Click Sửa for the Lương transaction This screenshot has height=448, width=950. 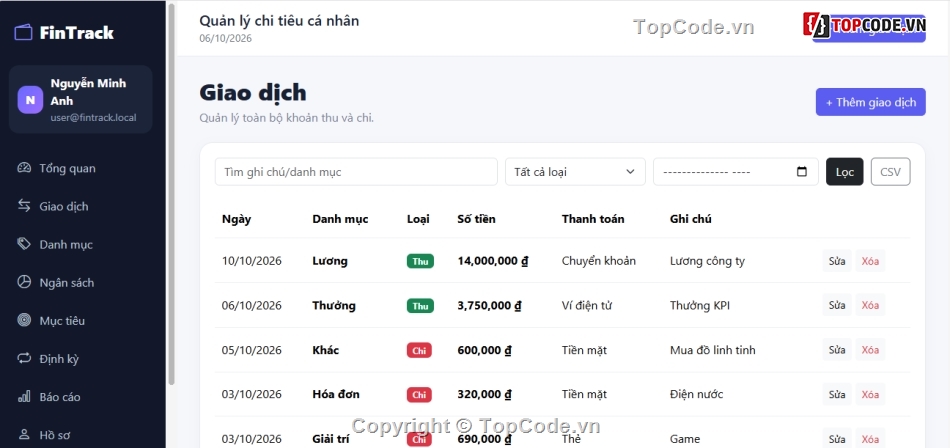coord(837,261)
